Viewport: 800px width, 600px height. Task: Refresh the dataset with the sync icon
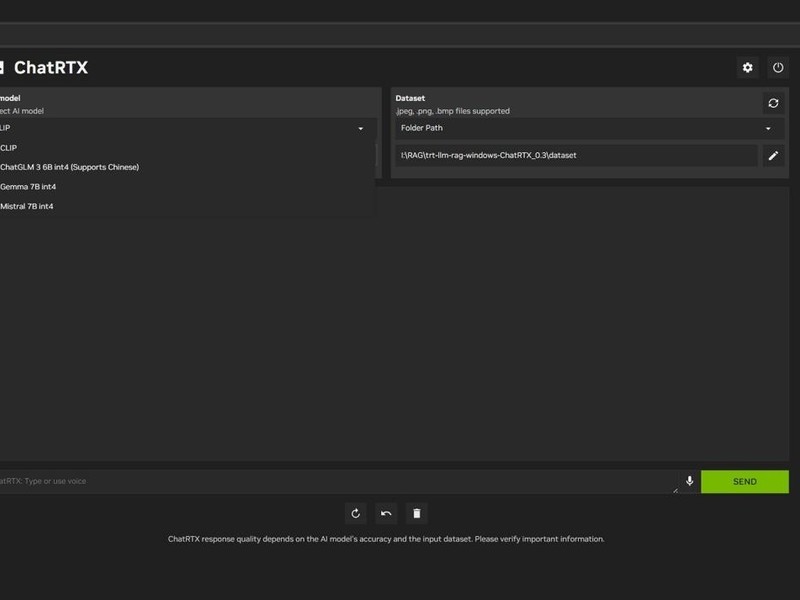point(773,103)
